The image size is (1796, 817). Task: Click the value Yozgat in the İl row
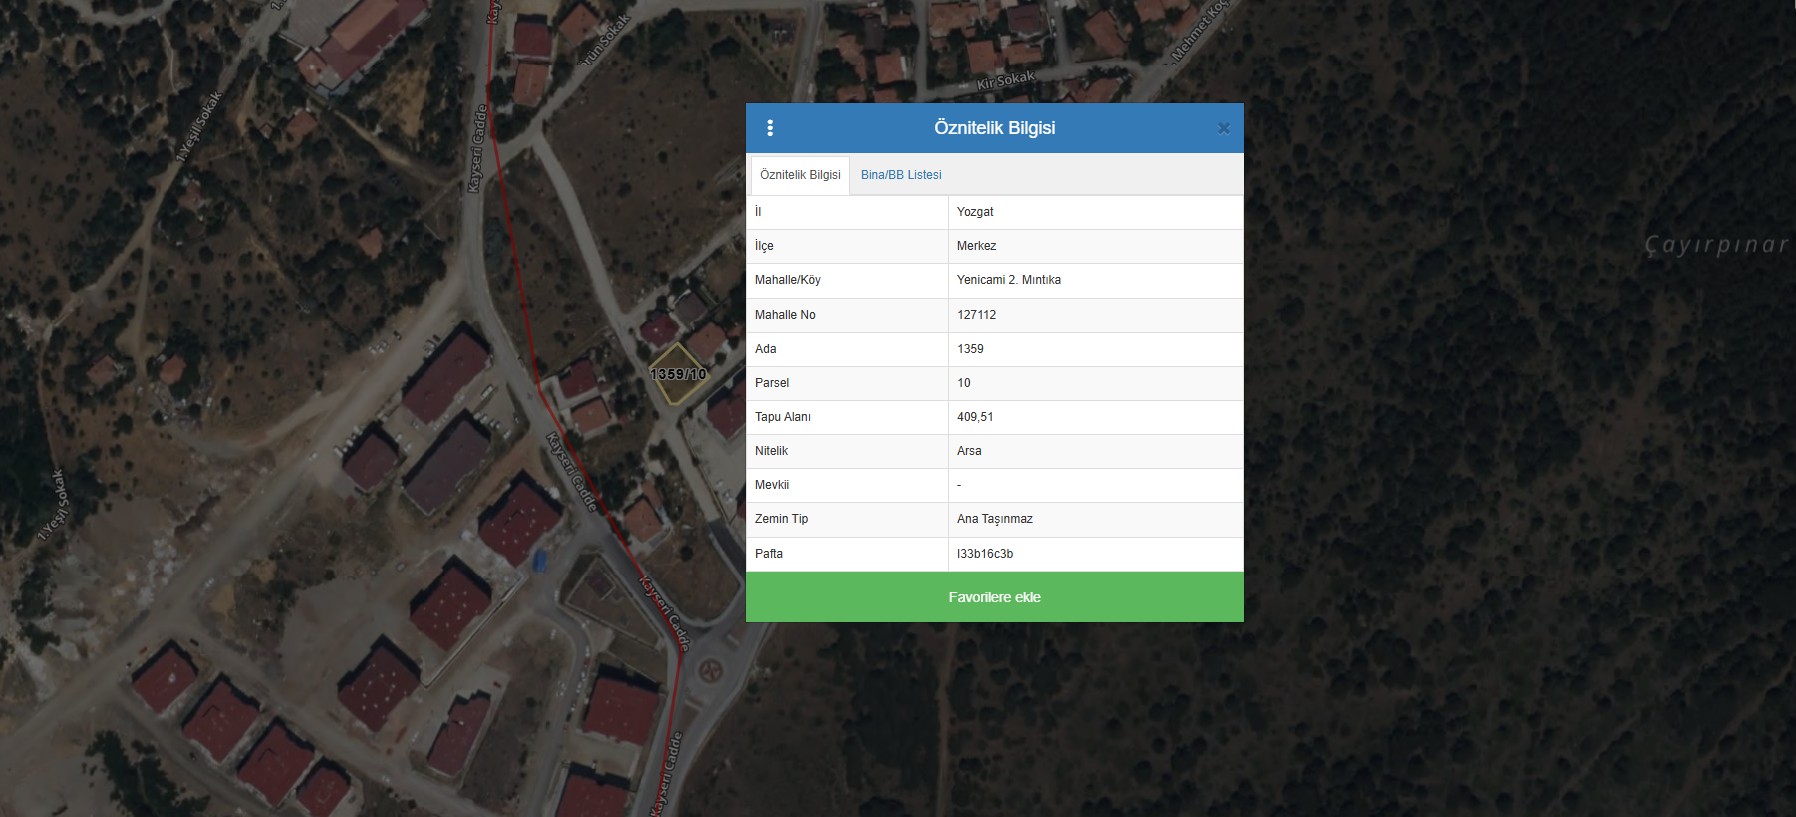[x=975, y=212]
